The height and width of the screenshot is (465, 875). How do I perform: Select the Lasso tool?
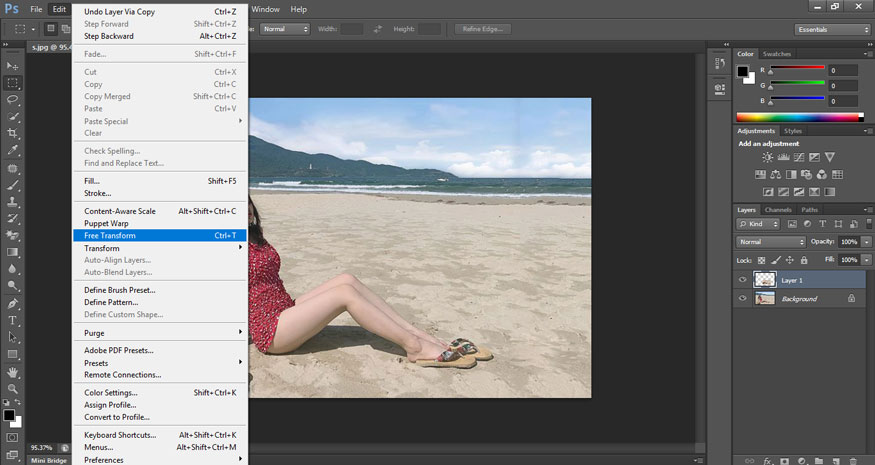point(13,100)
